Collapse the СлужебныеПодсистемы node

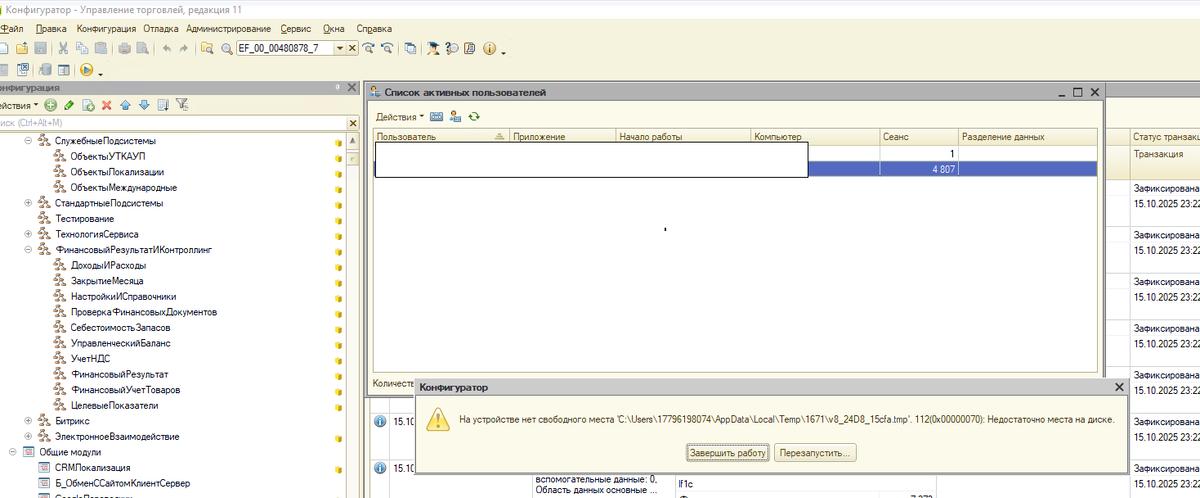[x=28, y=141]
